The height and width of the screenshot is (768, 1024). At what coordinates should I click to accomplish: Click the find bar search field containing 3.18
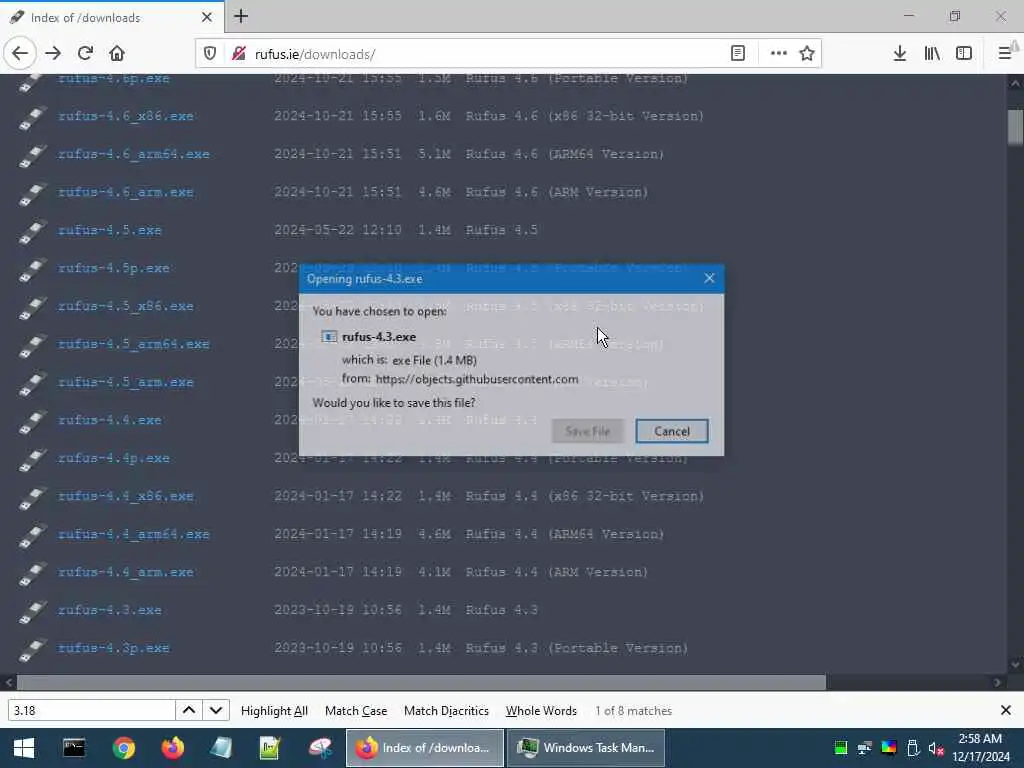pyautogui.click(x=91, y=711)
